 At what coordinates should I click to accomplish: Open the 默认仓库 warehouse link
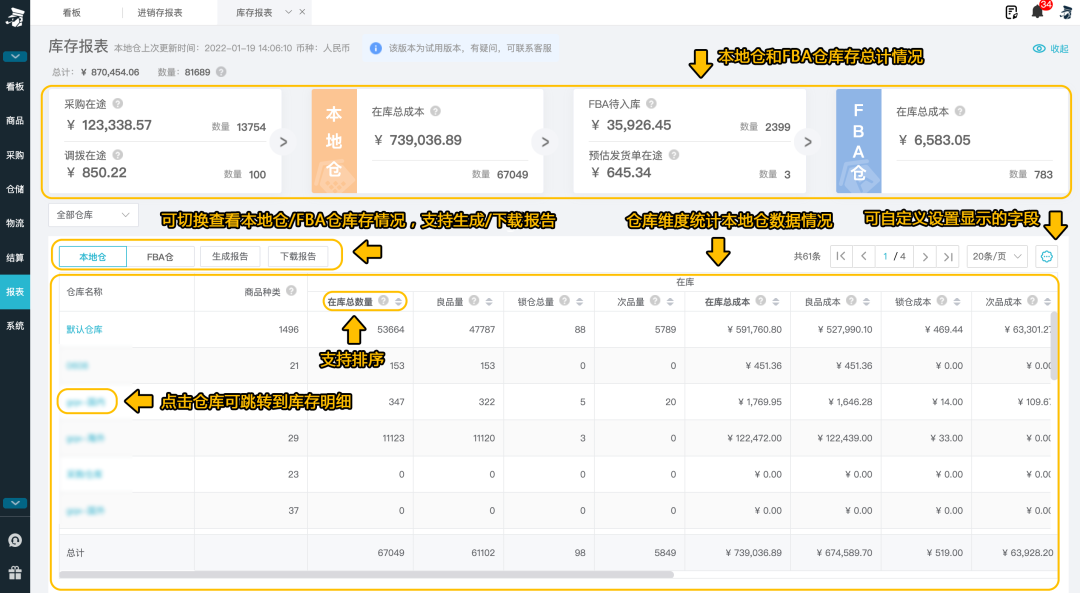coord(84,329)
